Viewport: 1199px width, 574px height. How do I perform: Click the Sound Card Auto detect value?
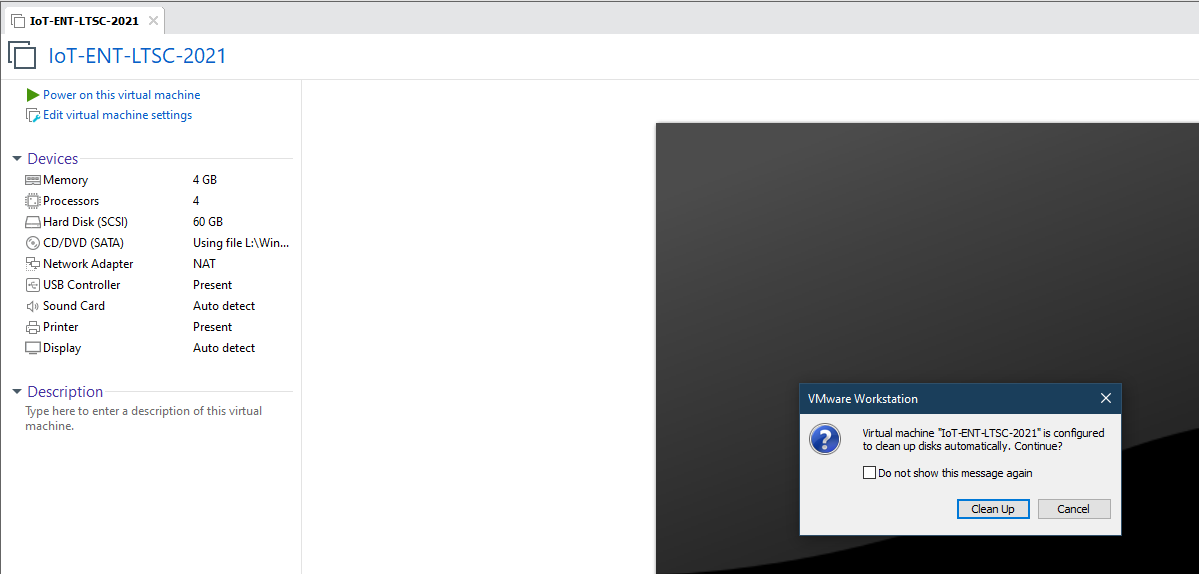tap(224, 306)
